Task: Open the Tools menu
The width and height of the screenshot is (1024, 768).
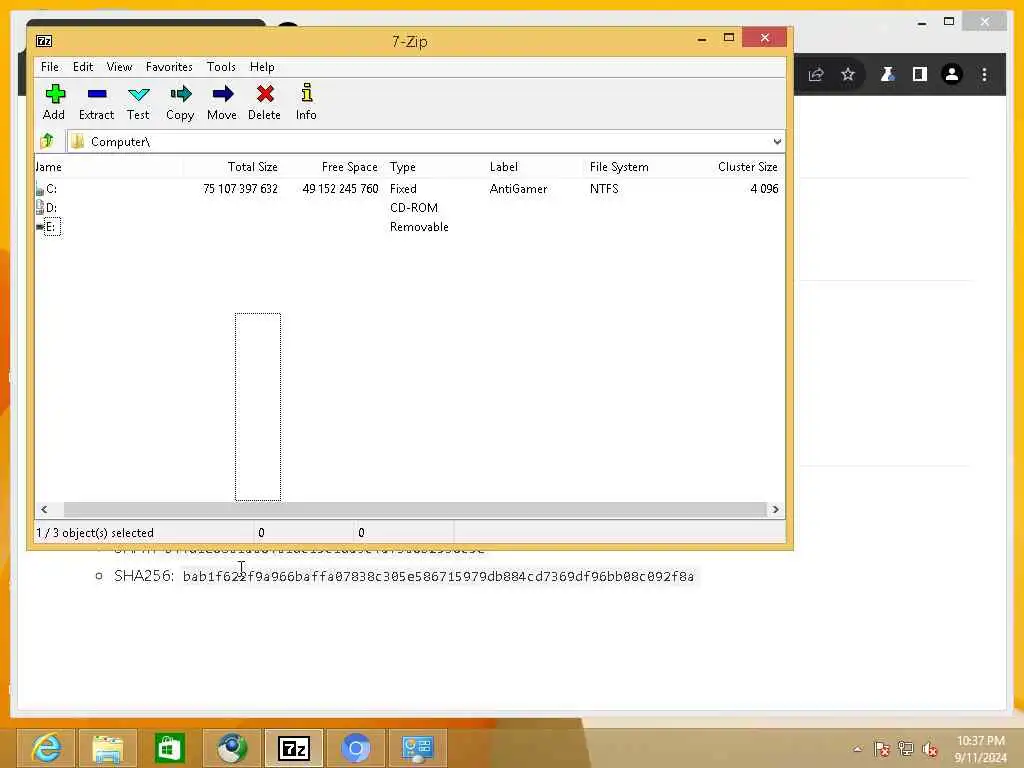Action: point(221,67)
